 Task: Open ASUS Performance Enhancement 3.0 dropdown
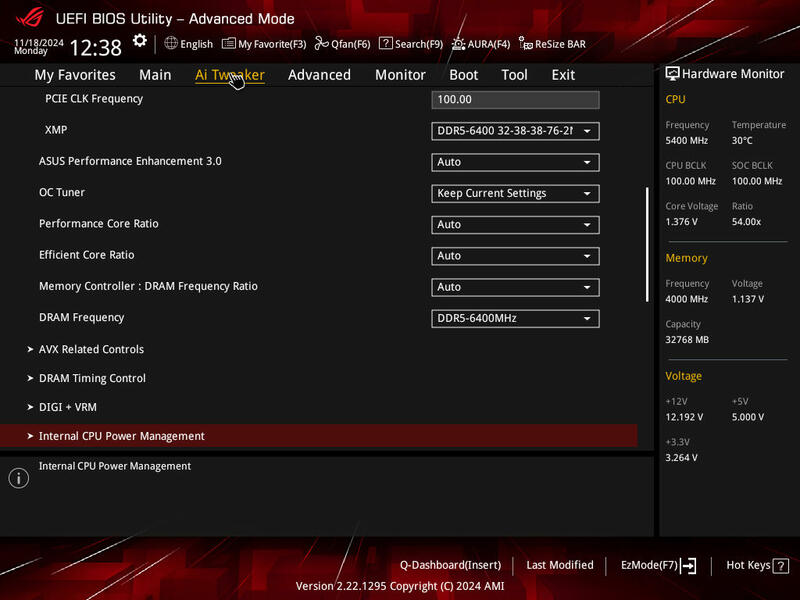pyautogui.click(x=515, y=162)
